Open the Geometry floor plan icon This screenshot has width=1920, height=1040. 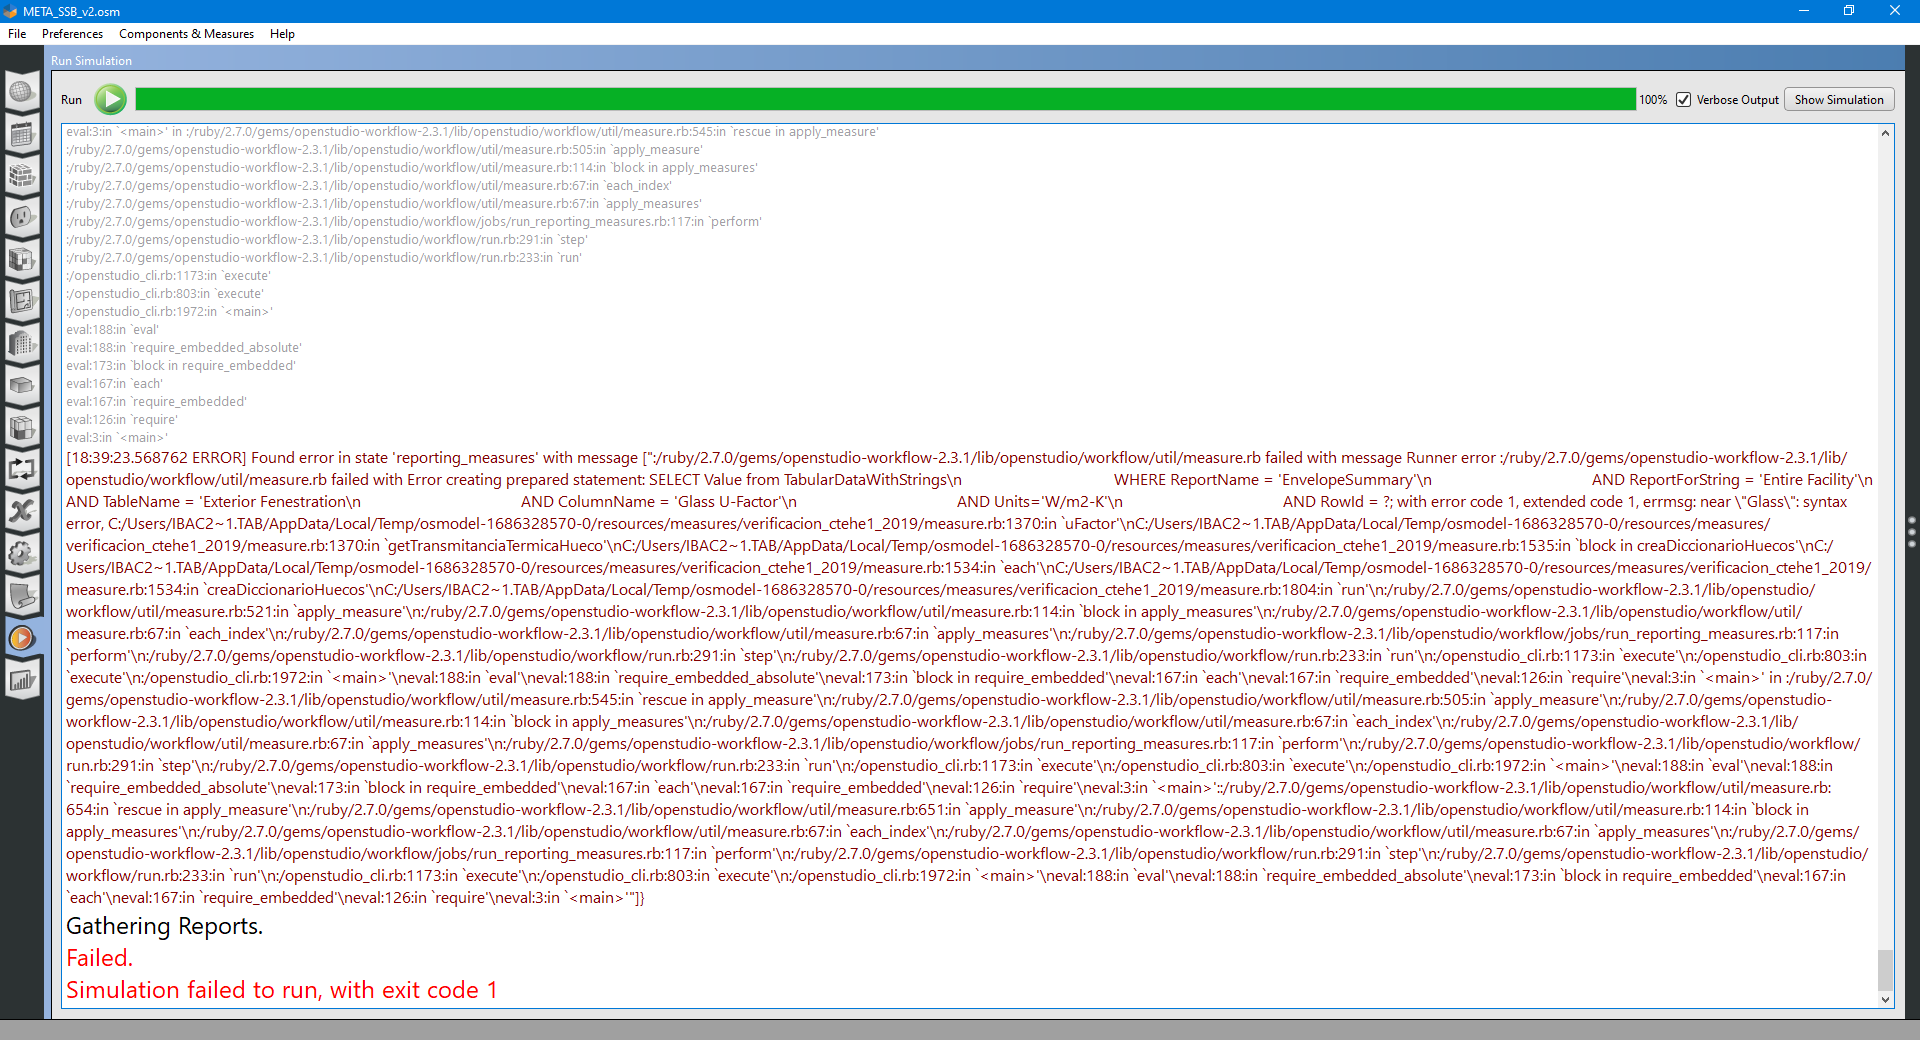[22, 301]
